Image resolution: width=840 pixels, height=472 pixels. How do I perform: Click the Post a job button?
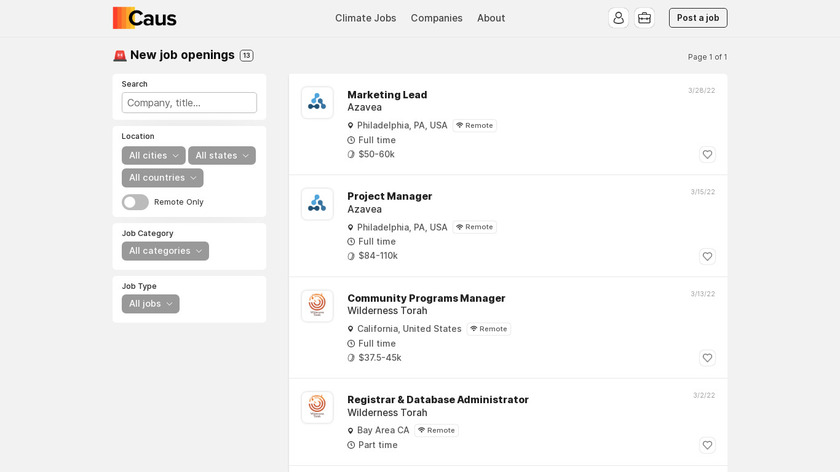coord(697,18)
